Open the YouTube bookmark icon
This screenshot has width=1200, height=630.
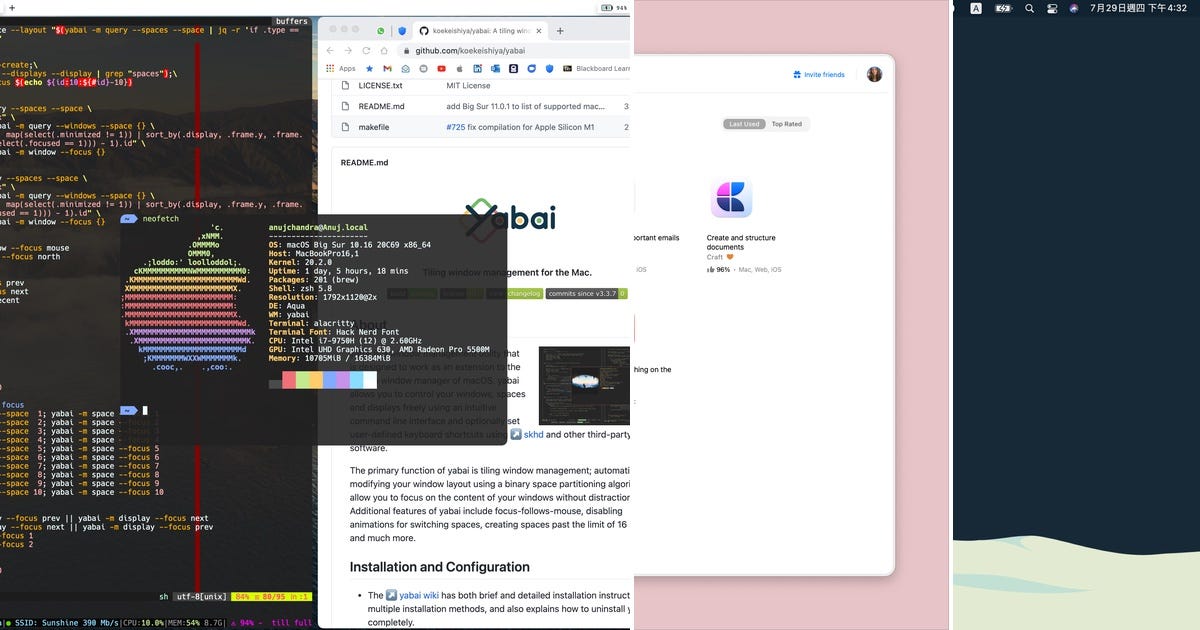441,68
